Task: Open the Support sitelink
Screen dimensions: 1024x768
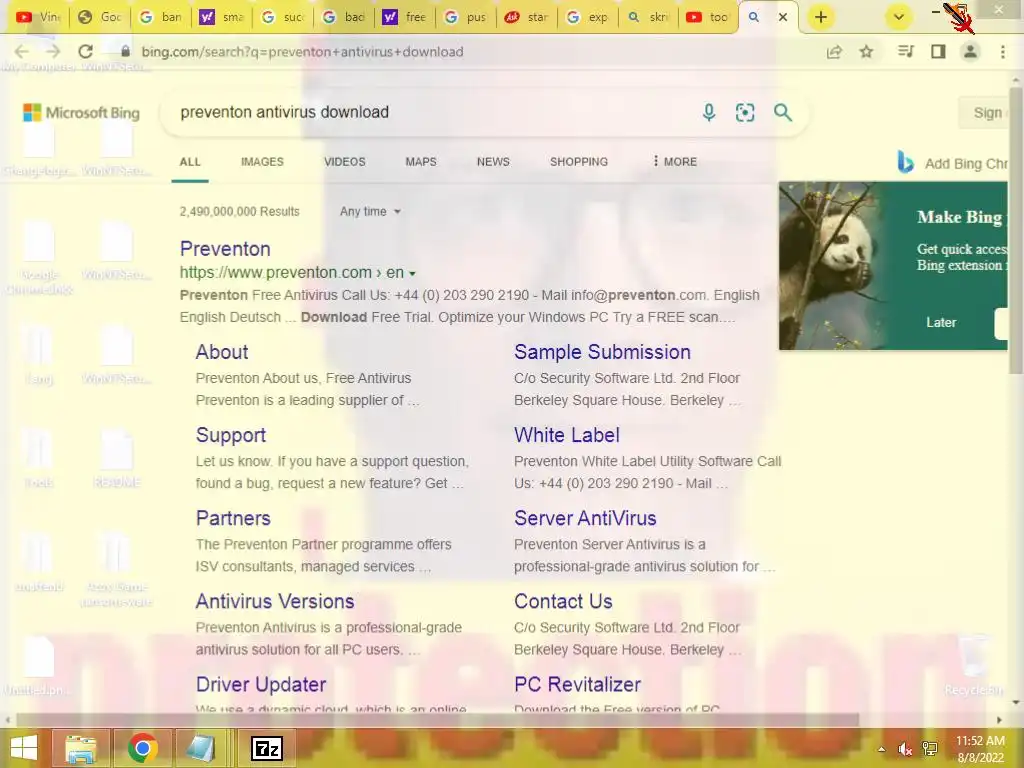Action: (231, 435)
